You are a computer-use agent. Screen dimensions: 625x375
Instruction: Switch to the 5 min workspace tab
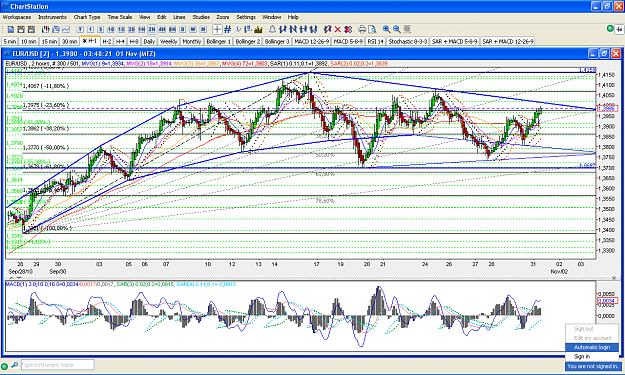coord(10,41)
